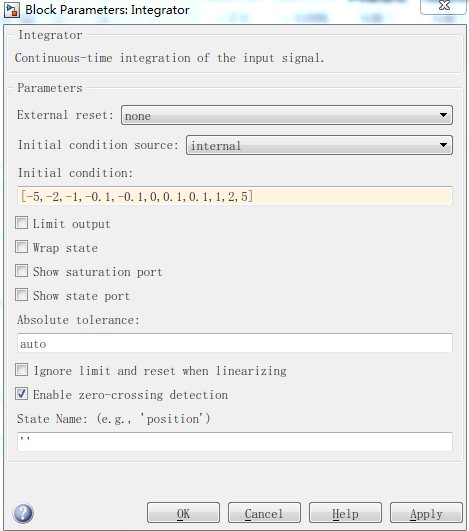Click the Simulink block icon in title bar
Image resolution: width=469 pixels, height=531 pixels.
coord(12,10)
